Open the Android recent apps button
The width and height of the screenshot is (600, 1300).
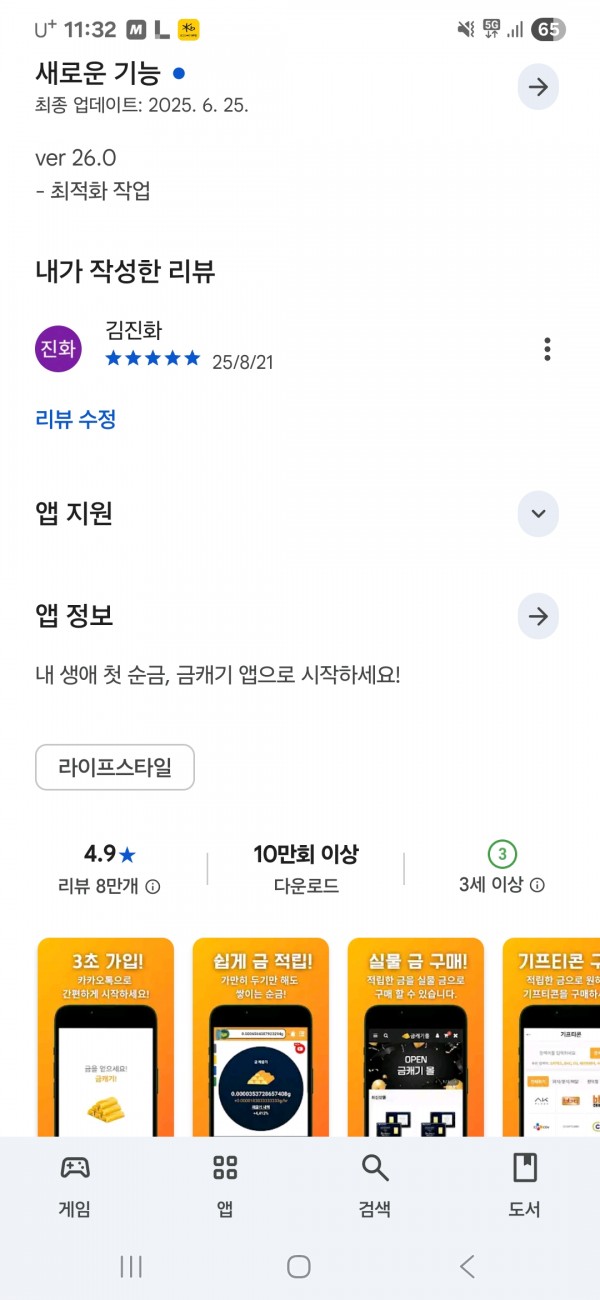pos(131,1266)
